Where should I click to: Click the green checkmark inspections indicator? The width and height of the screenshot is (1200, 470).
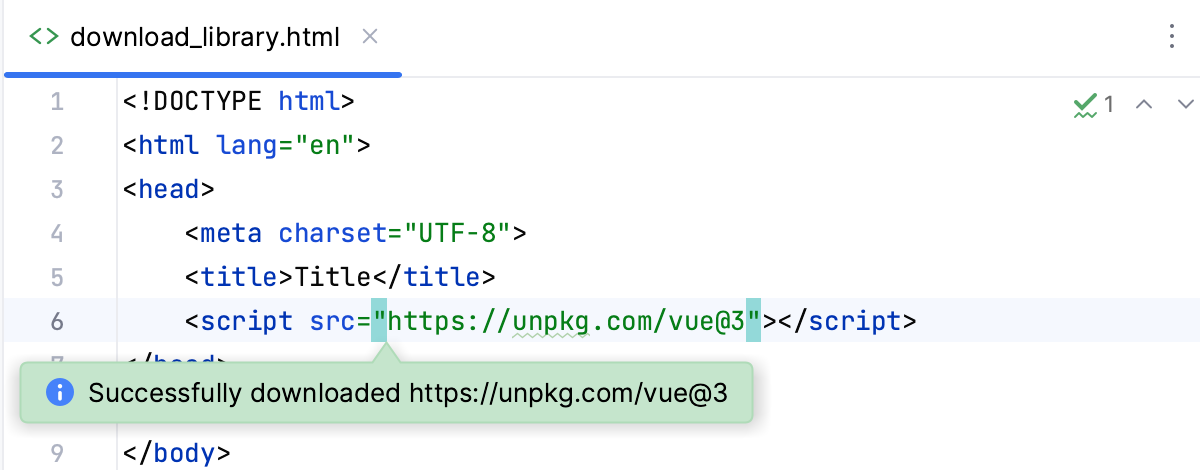pos(1084,104)
